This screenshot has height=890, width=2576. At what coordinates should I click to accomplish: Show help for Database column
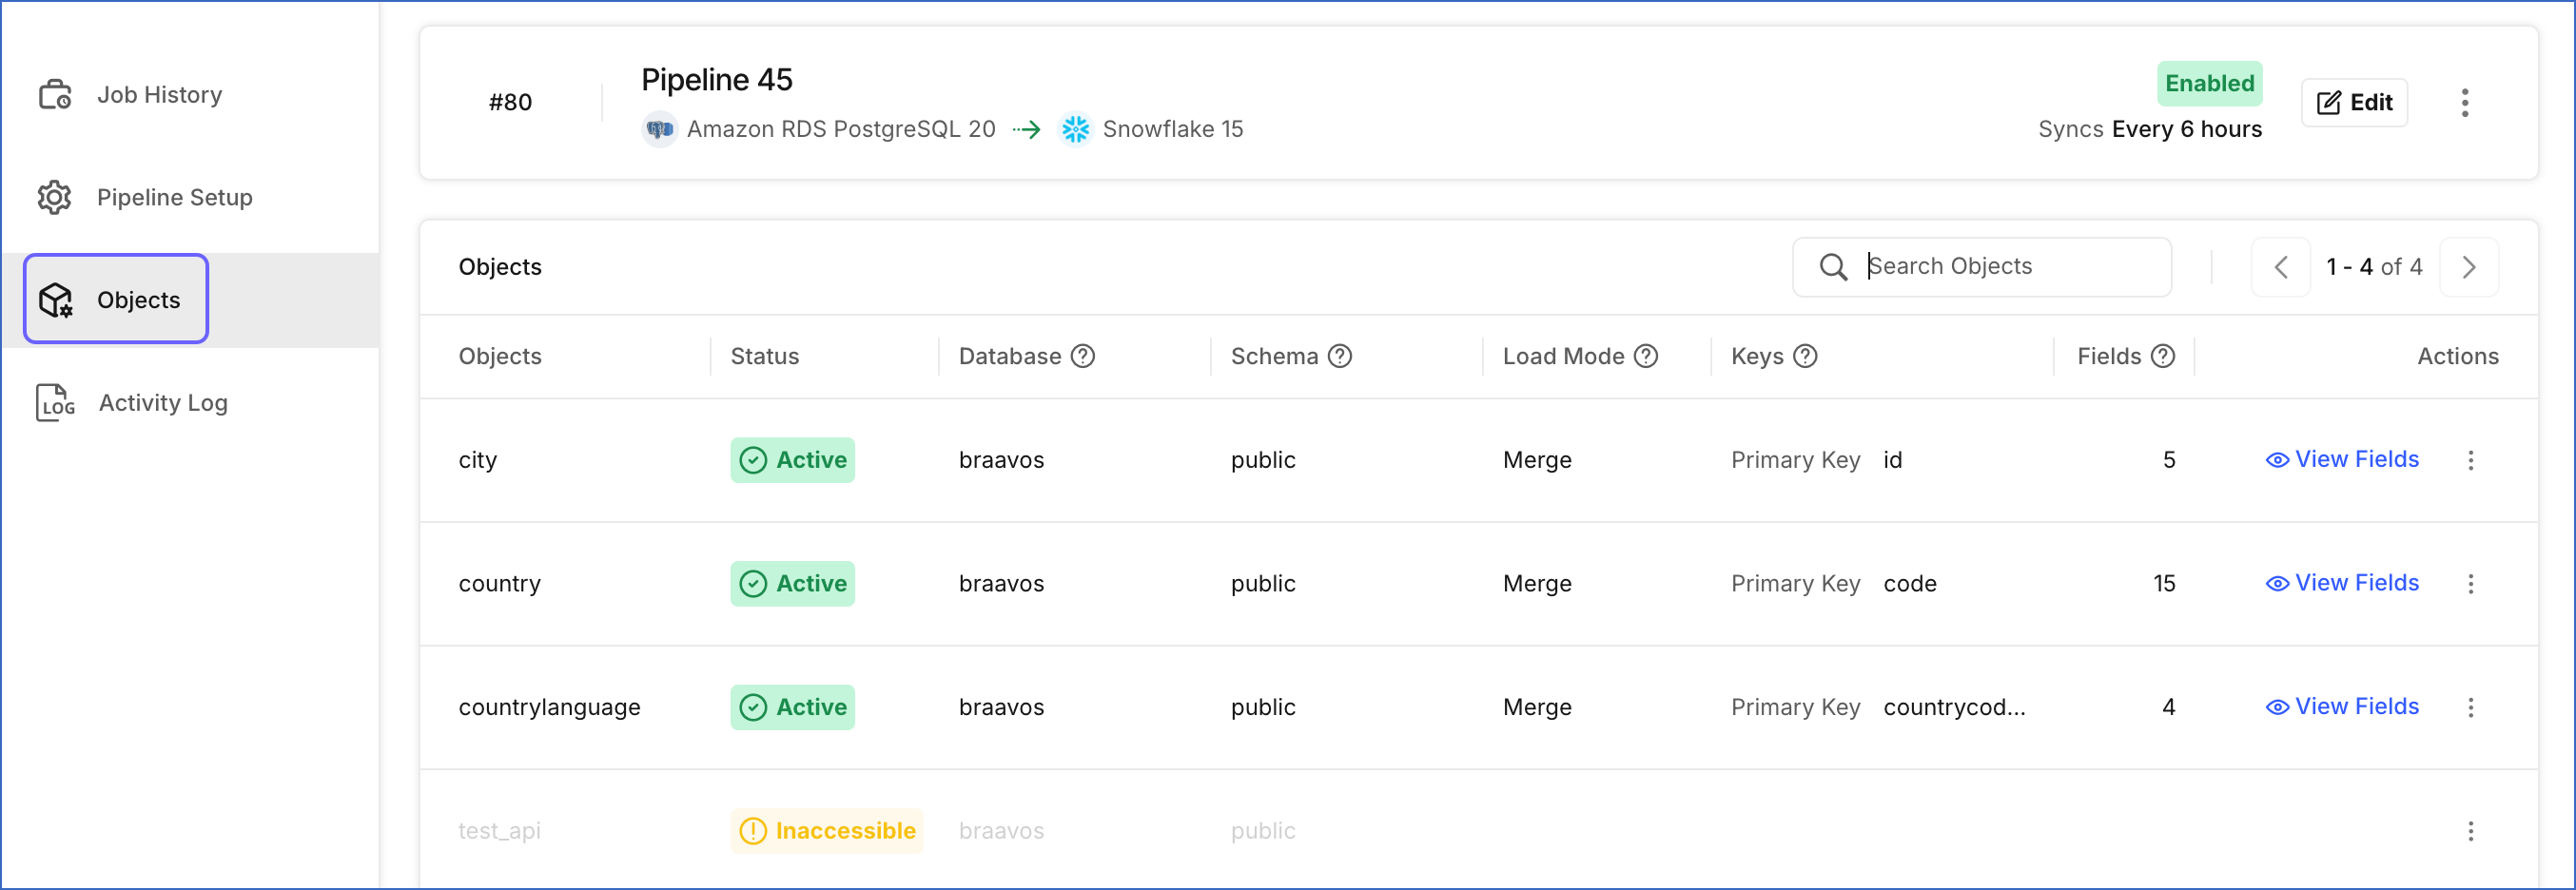1083,357
